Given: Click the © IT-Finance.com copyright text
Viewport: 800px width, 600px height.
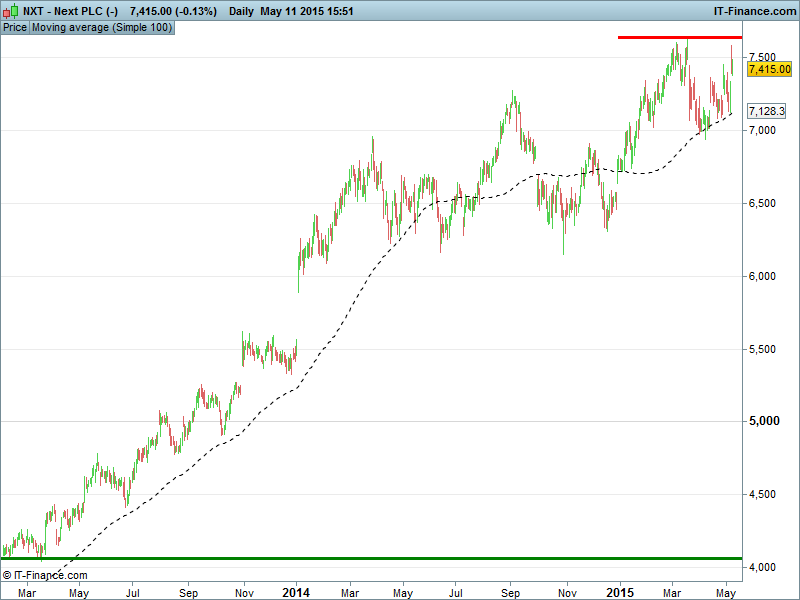Looking at the screenshot, I should (45, 575).
